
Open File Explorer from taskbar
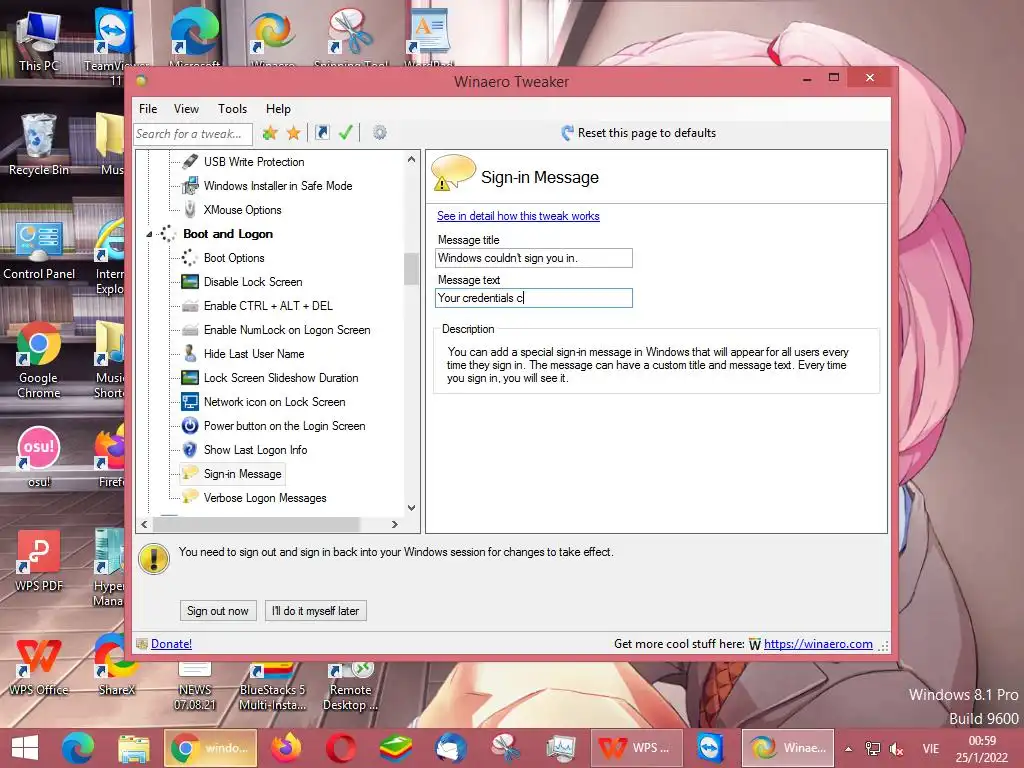(133, 748)
